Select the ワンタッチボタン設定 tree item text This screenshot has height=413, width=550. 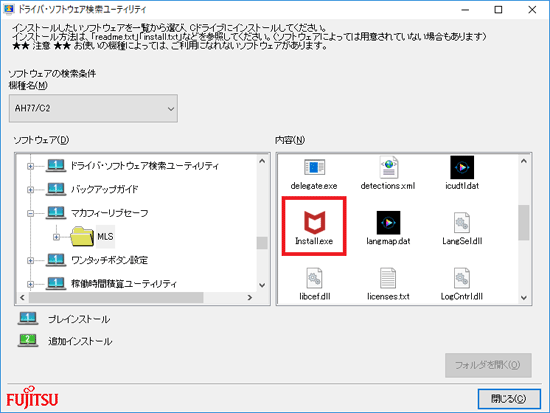coord(109,260)
